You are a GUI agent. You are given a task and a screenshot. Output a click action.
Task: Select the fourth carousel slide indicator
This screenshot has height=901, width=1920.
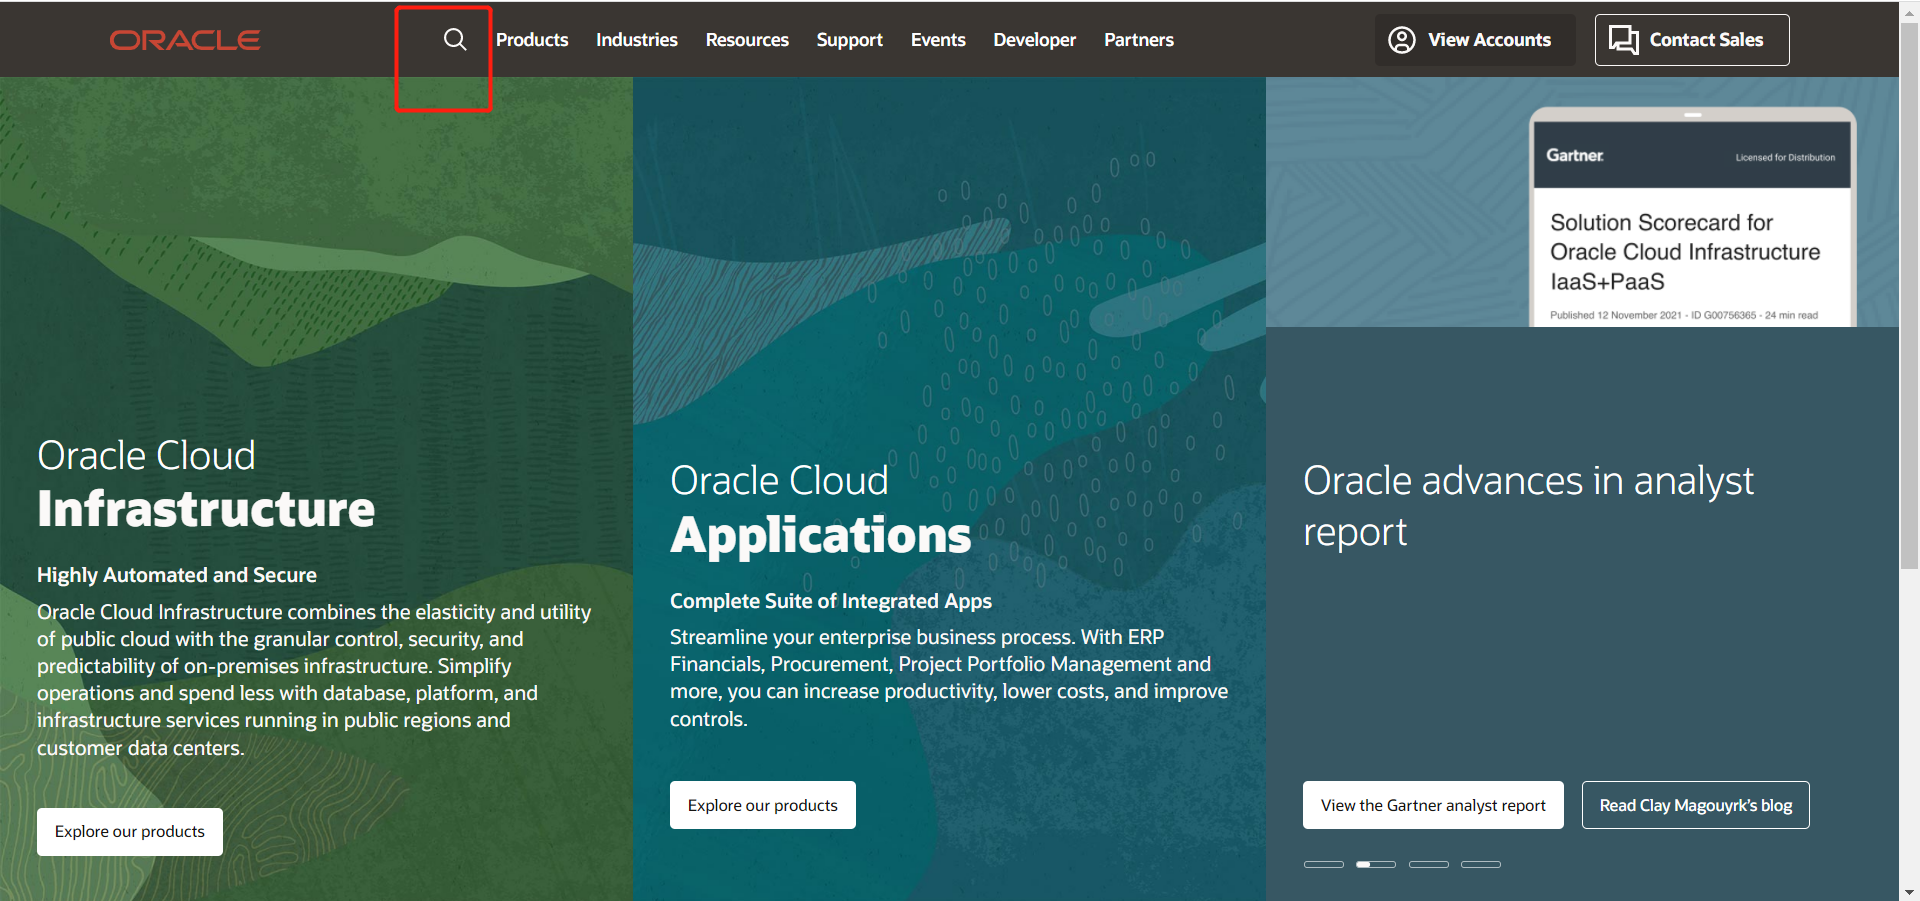tap(1481, 864)
